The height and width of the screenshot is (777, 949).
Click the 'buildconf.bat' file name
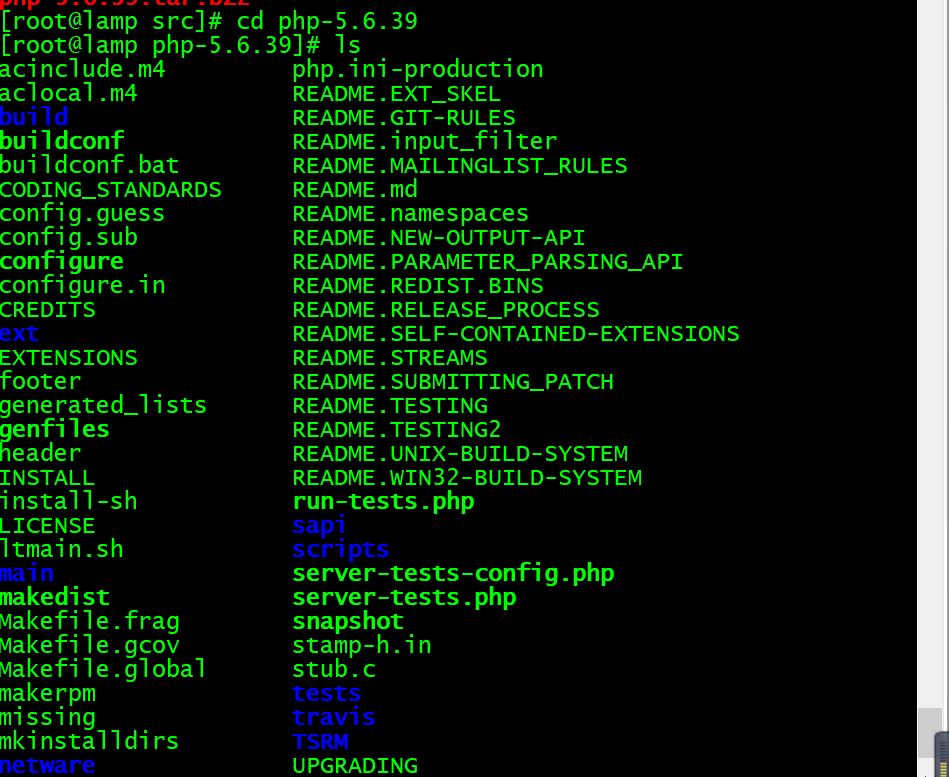90,165
